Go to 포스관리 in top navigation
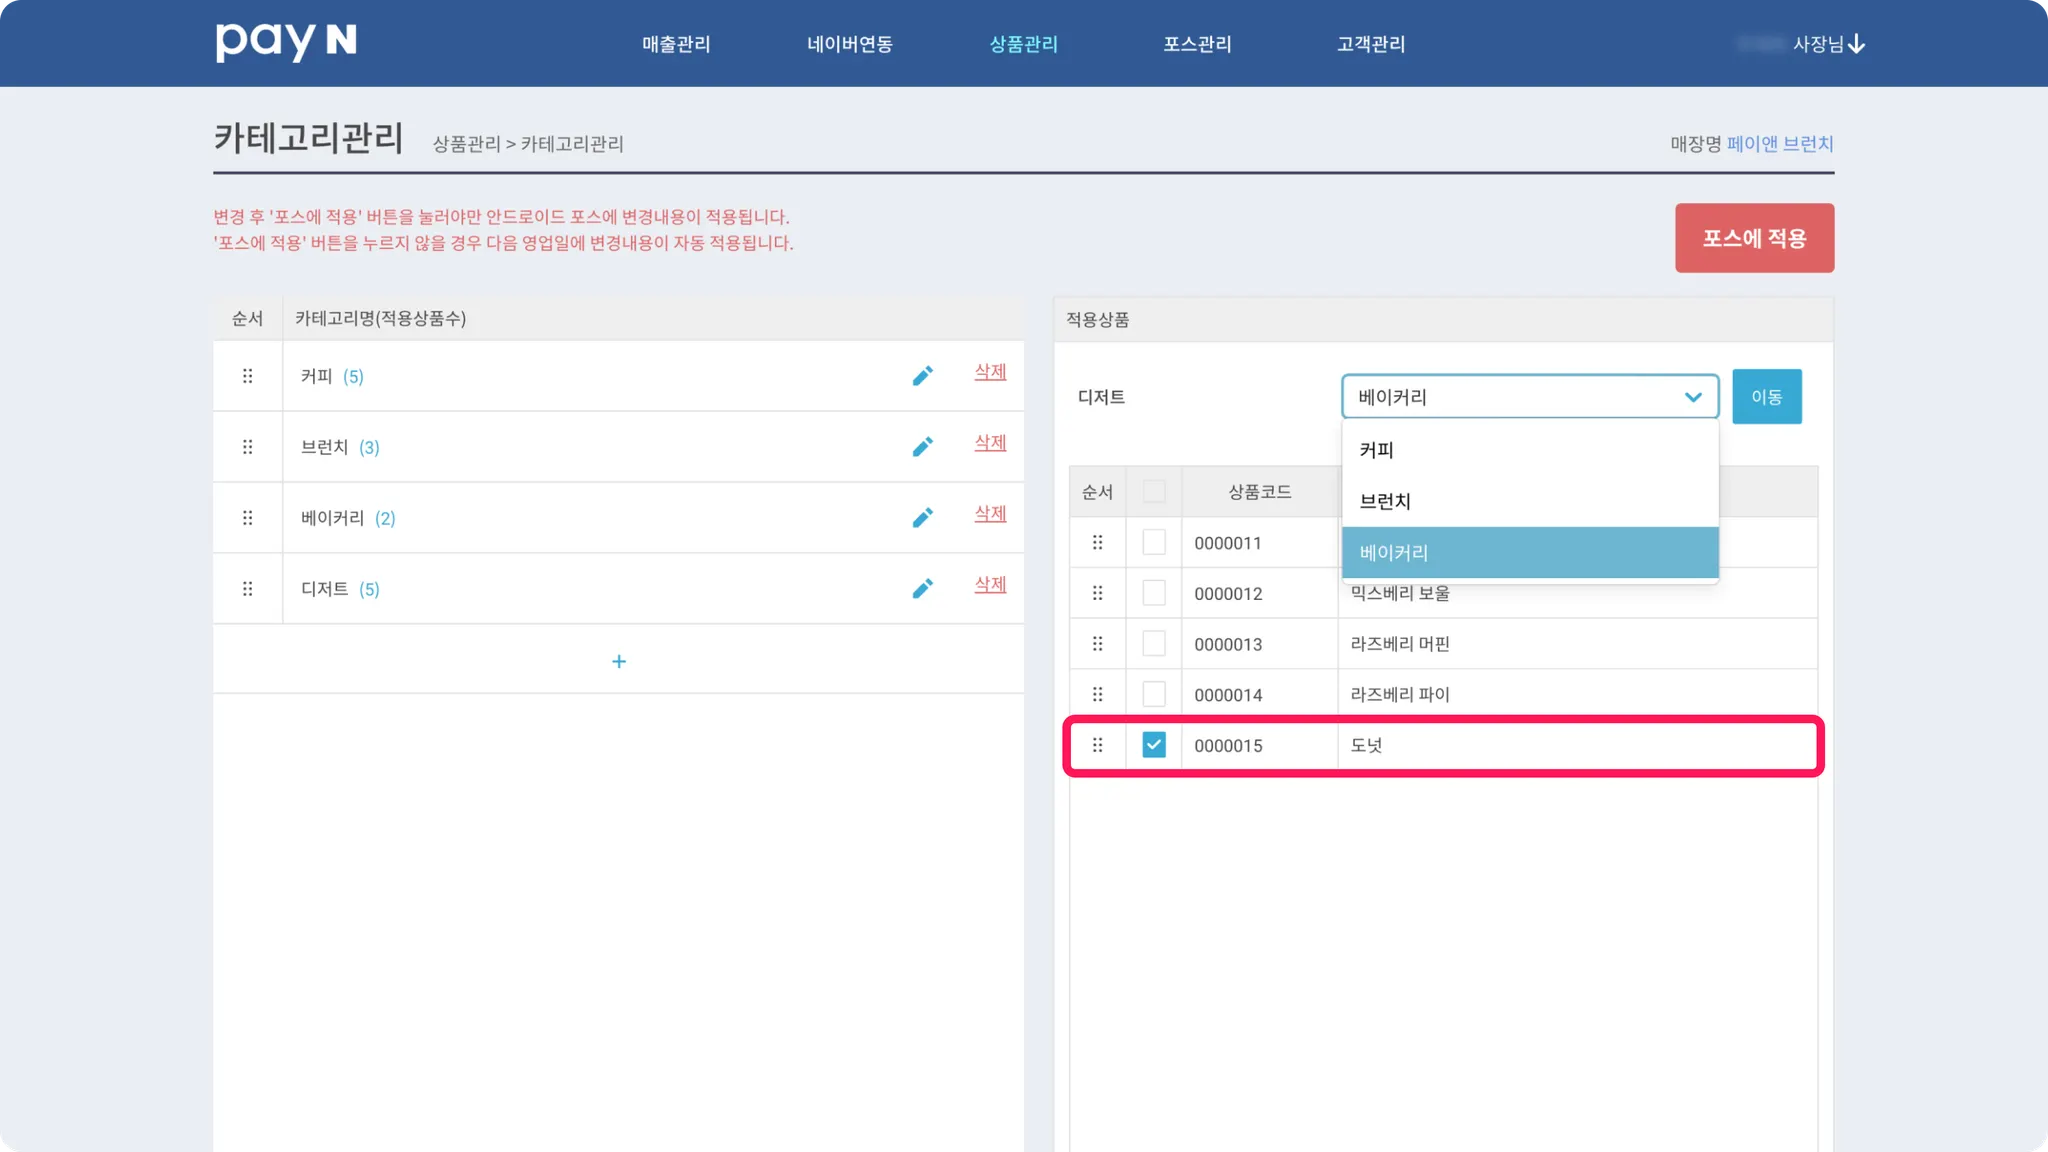Image resolution: width=2048 pixels, height=1152 pixels. tap(1197, 44)
